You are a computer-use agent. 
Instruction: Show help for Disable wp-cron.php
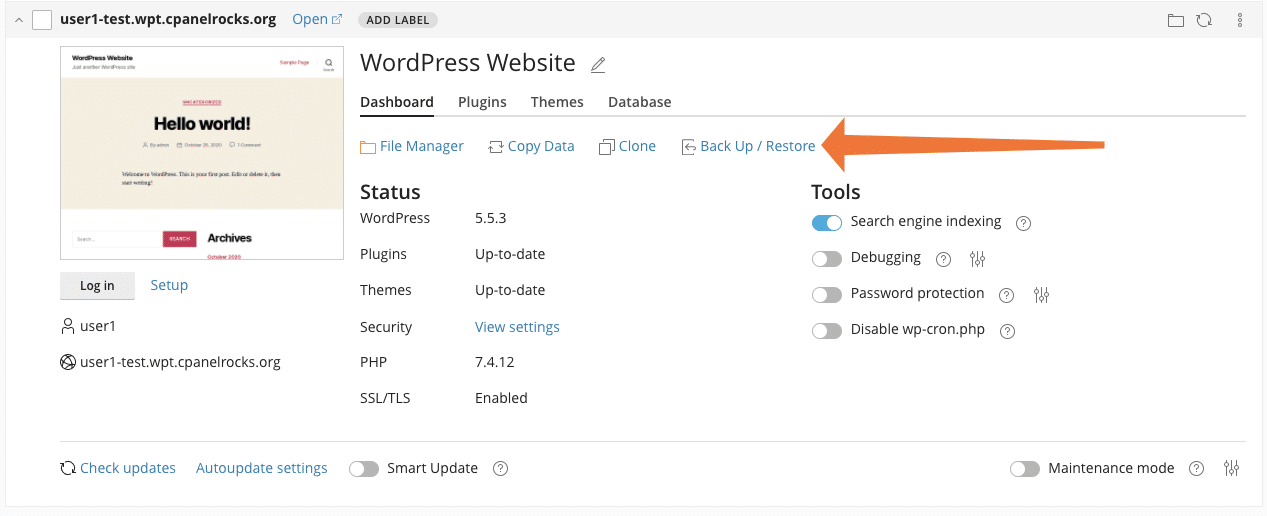(x=1008, y=331)
